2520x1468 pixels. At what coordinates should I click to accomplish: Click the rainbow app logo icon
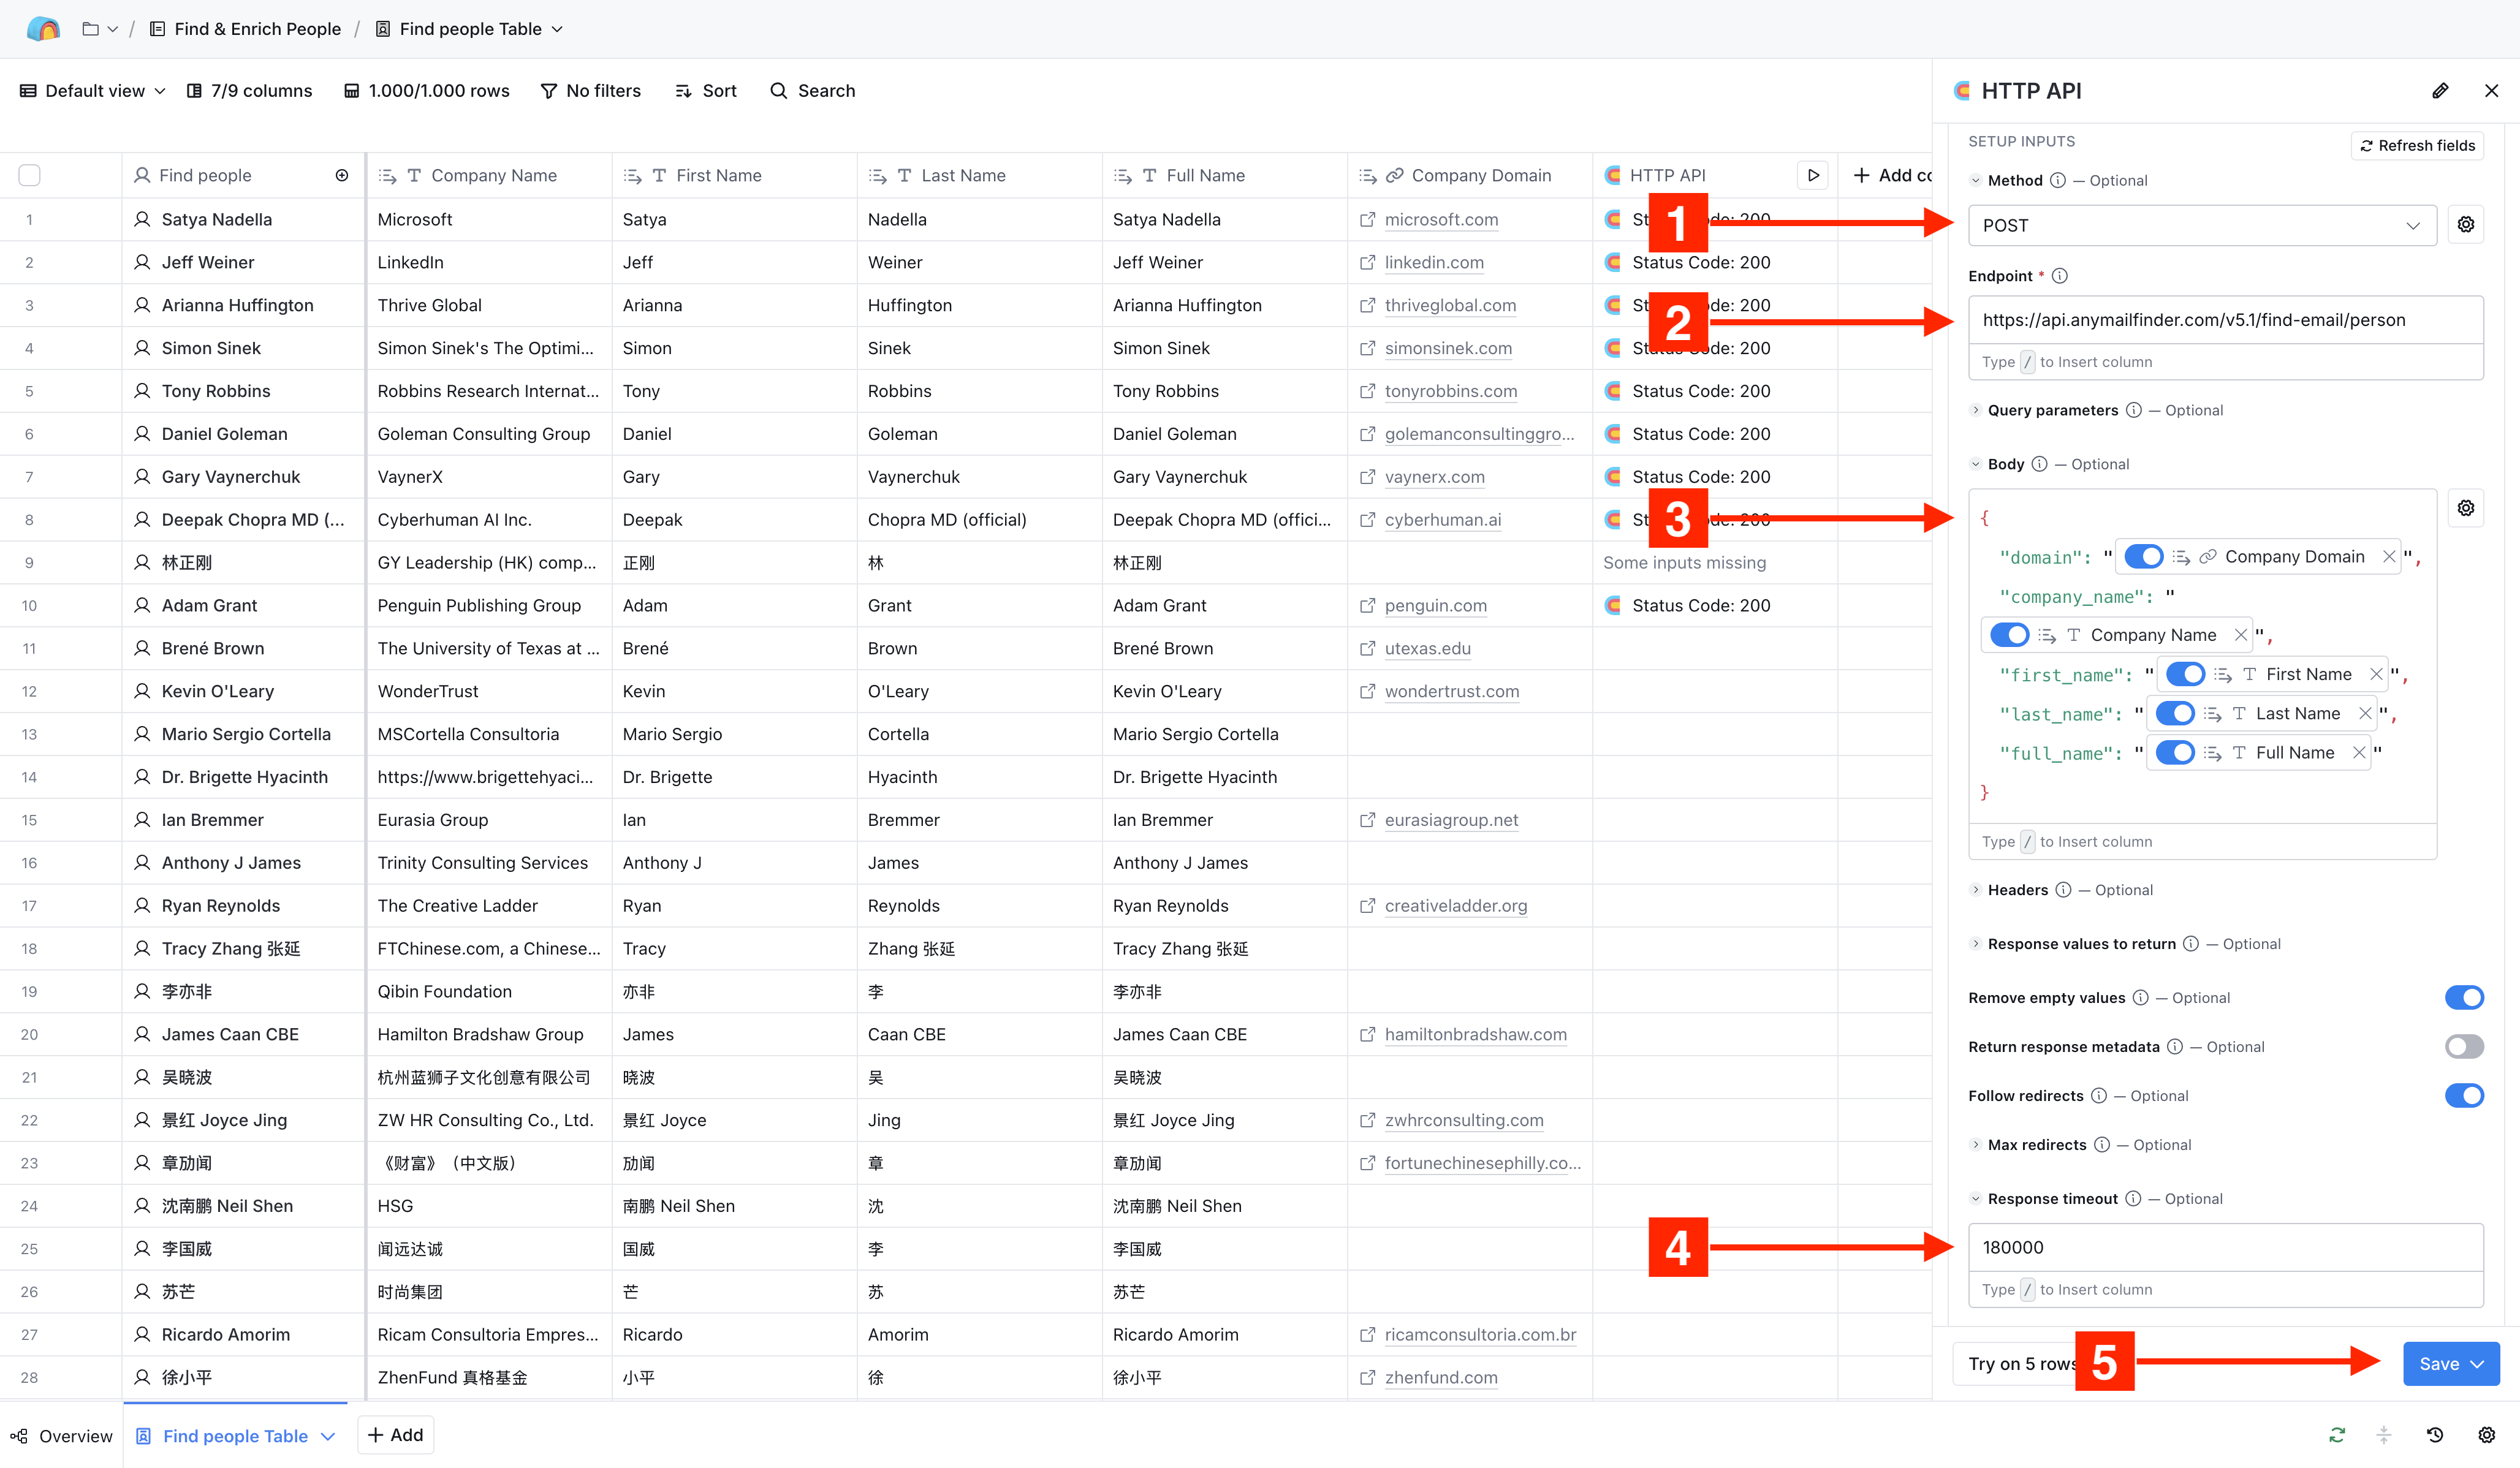coord(43,29)
